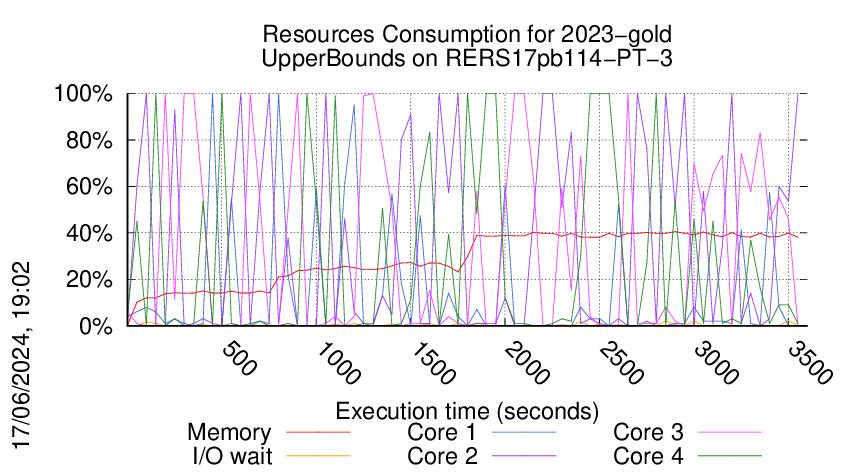
Task: Click the Core 1 legend label
Action: pos(441,433)
